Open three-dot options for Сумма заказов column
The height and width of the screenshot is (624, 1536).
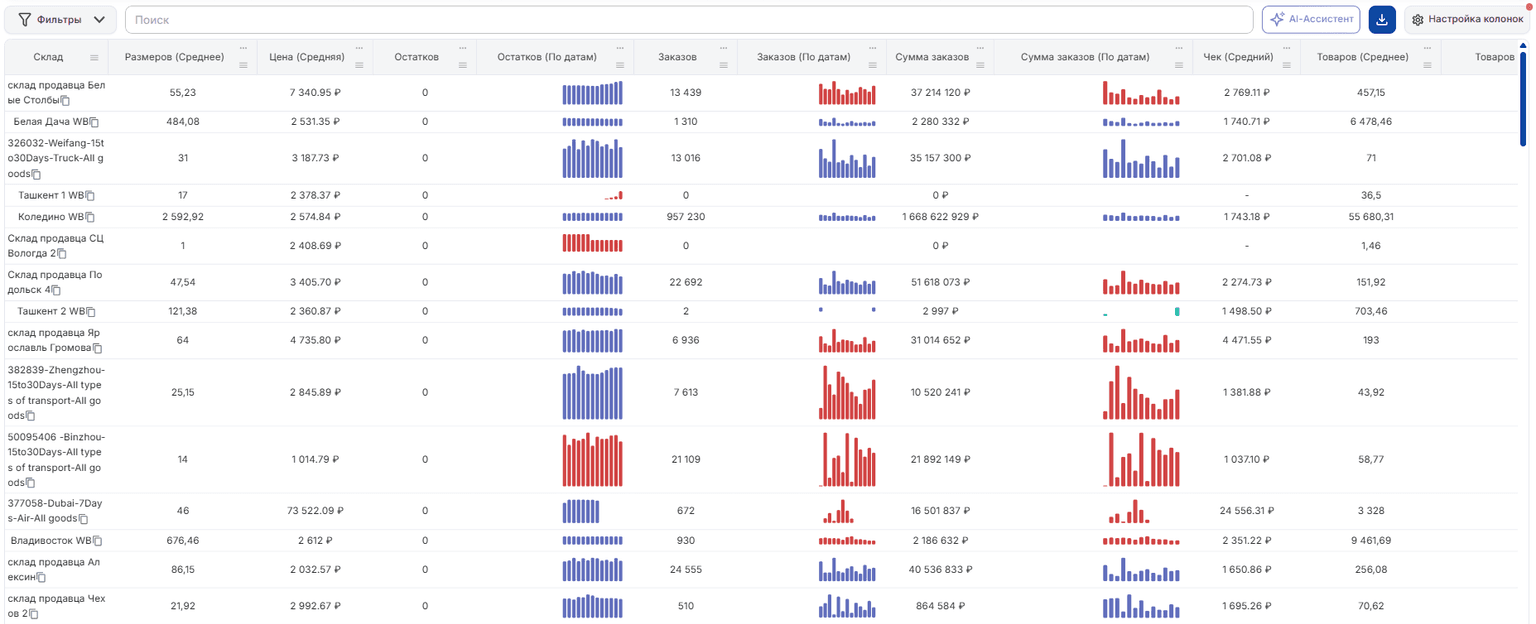tap(980, 48)
